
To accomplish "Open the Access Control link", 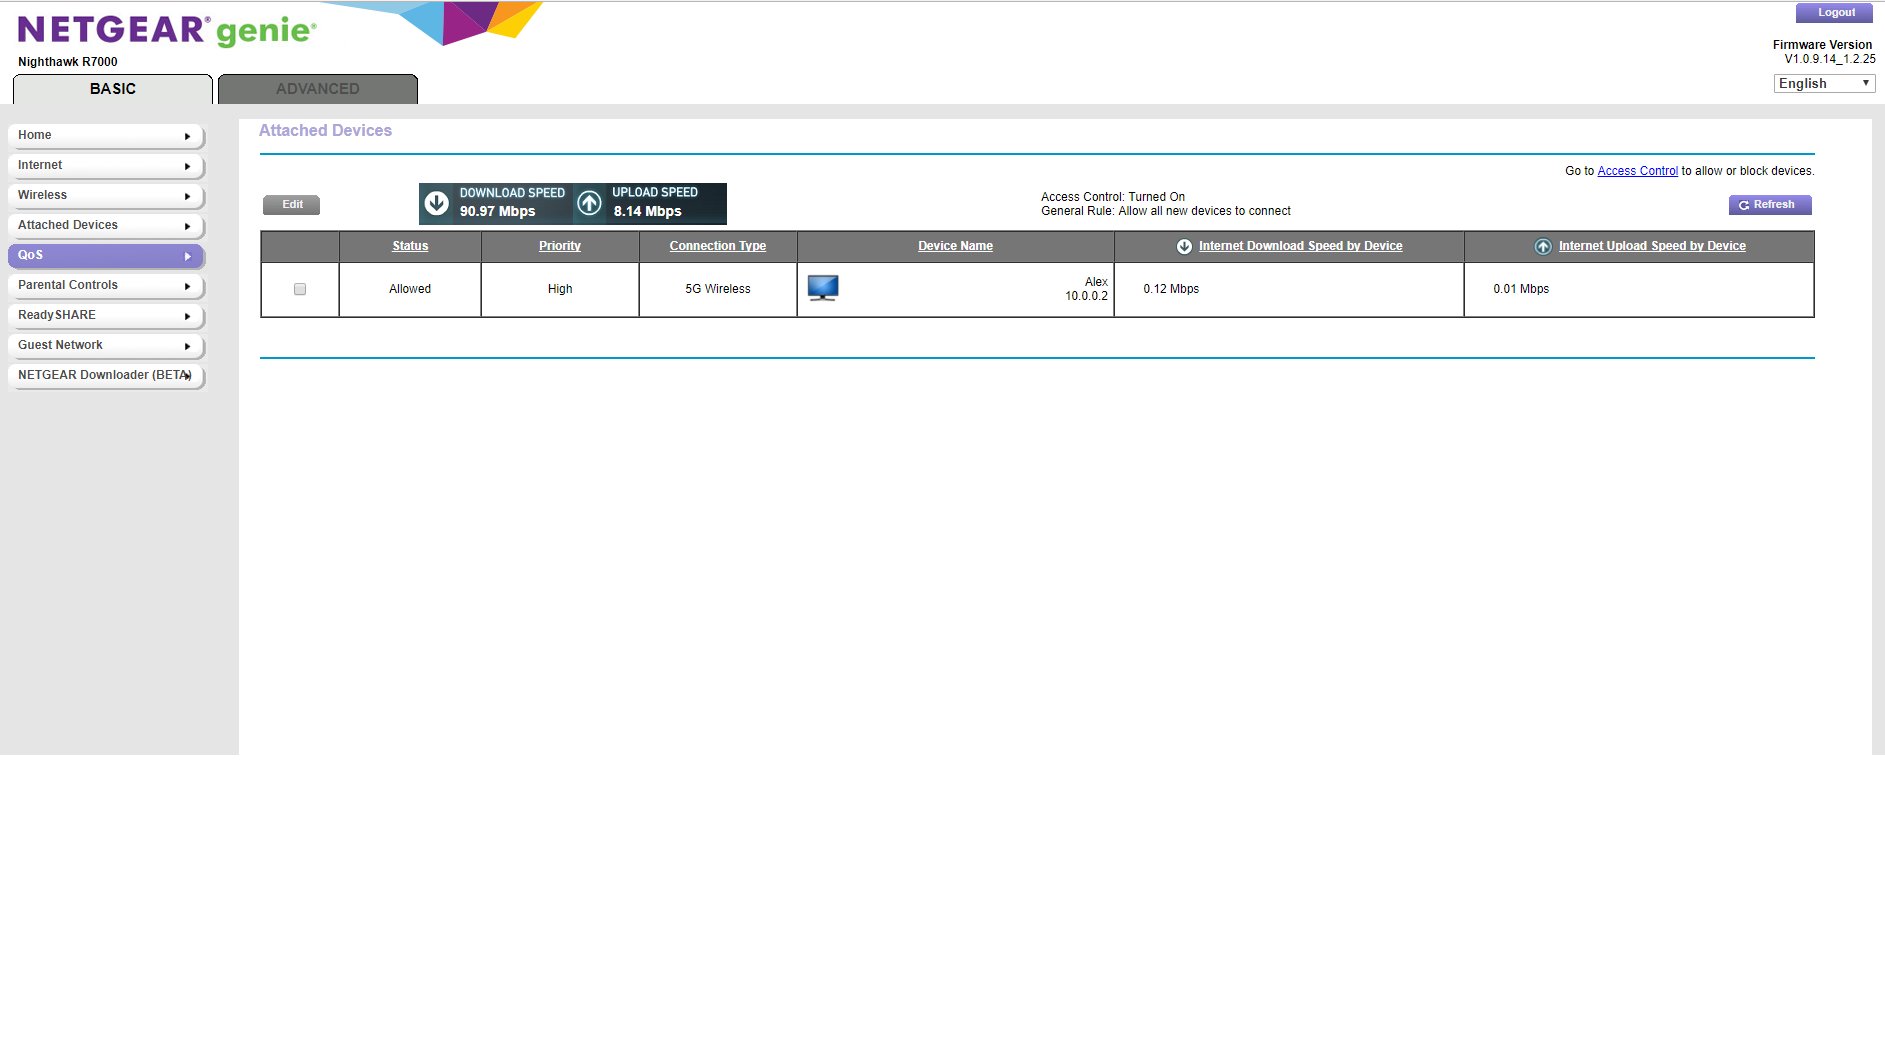I will point(1637,170).
